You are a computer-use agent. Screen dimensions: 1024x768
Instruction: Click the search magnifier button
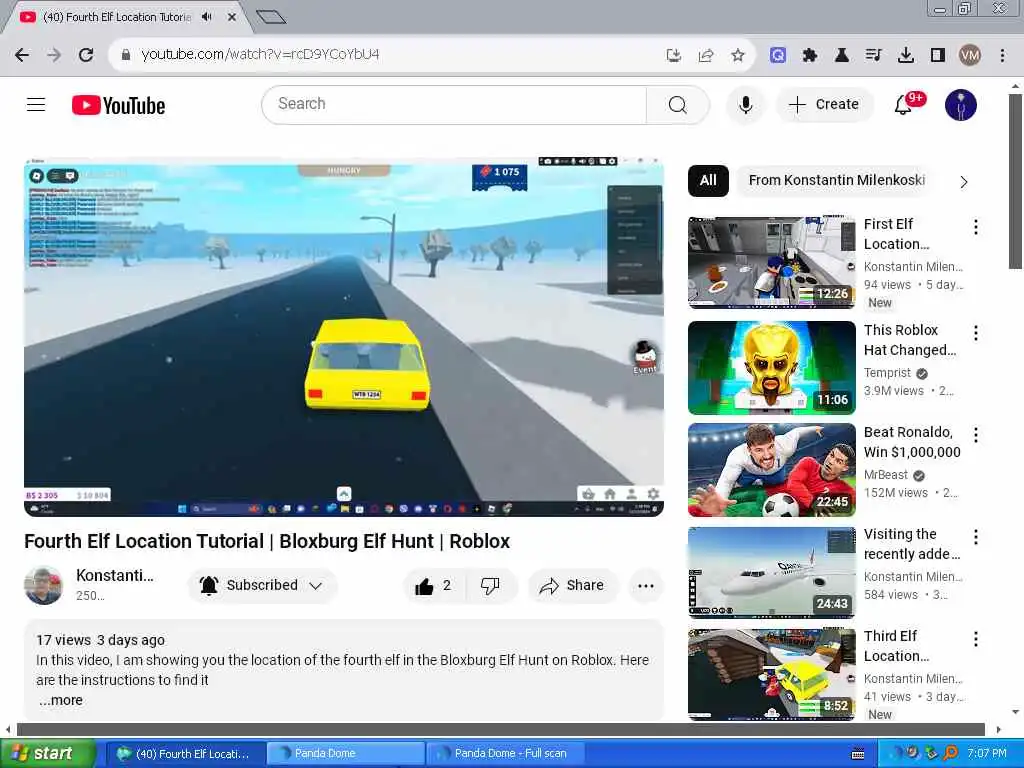point(677,104)
